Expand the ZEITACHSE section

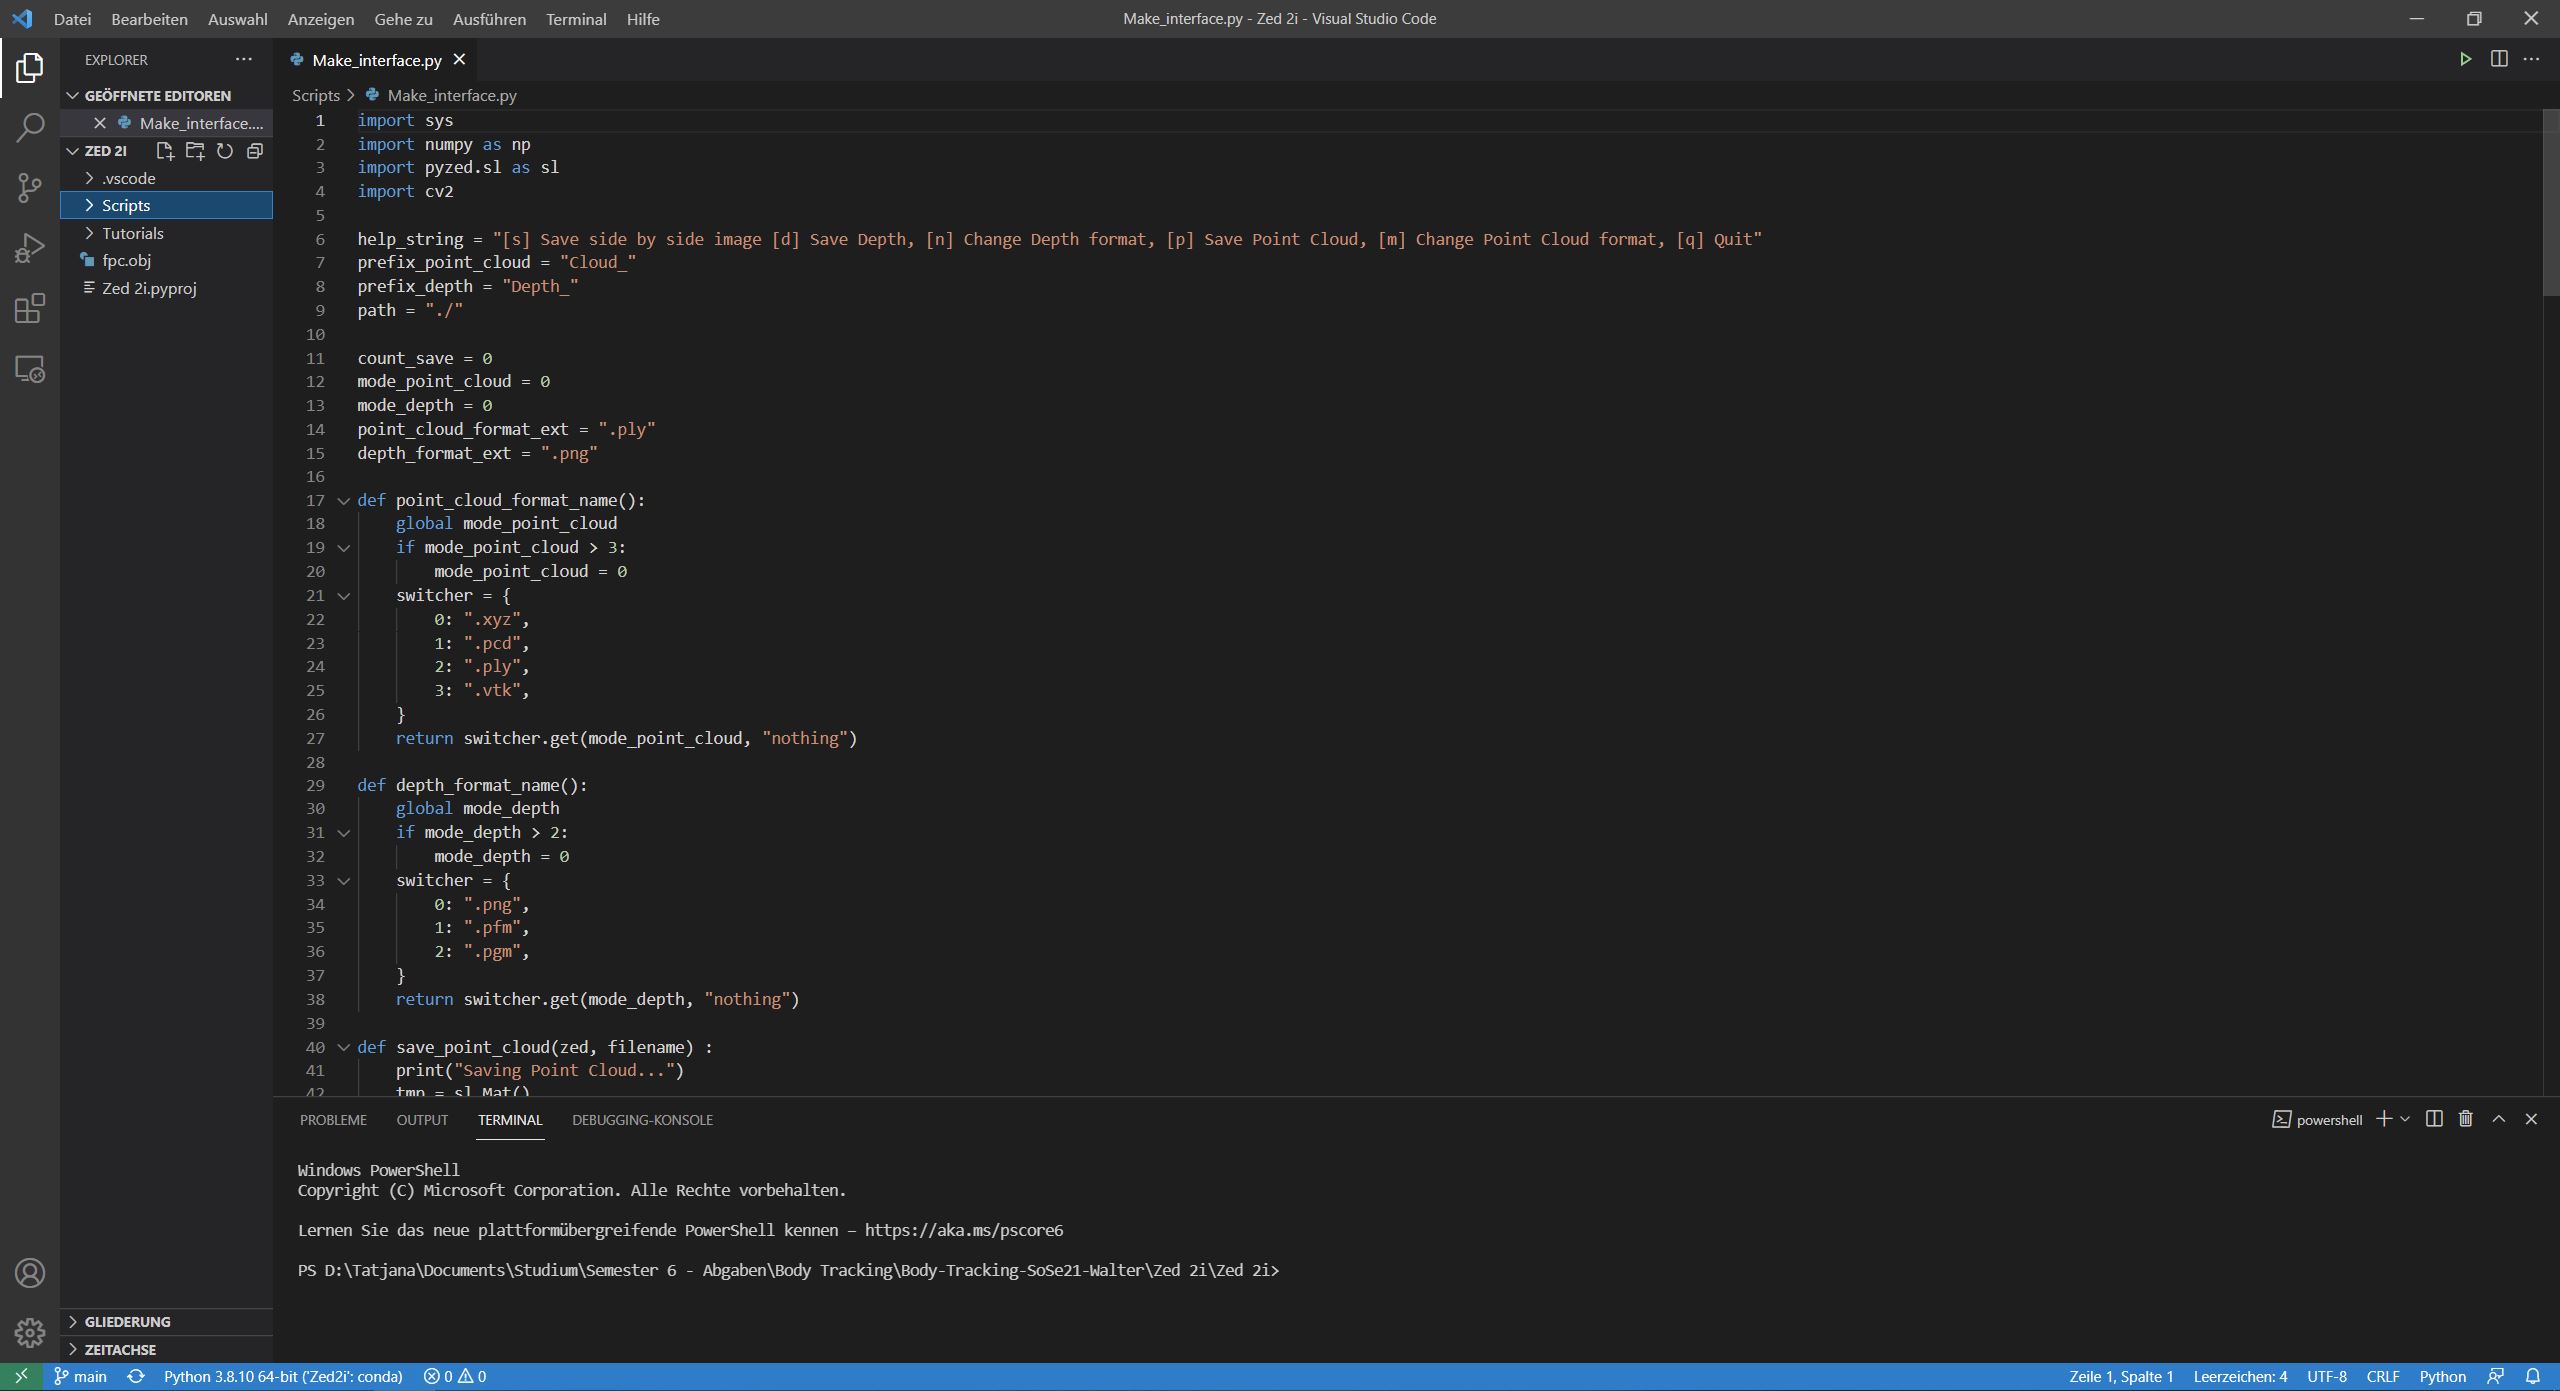coord(166,1349)
